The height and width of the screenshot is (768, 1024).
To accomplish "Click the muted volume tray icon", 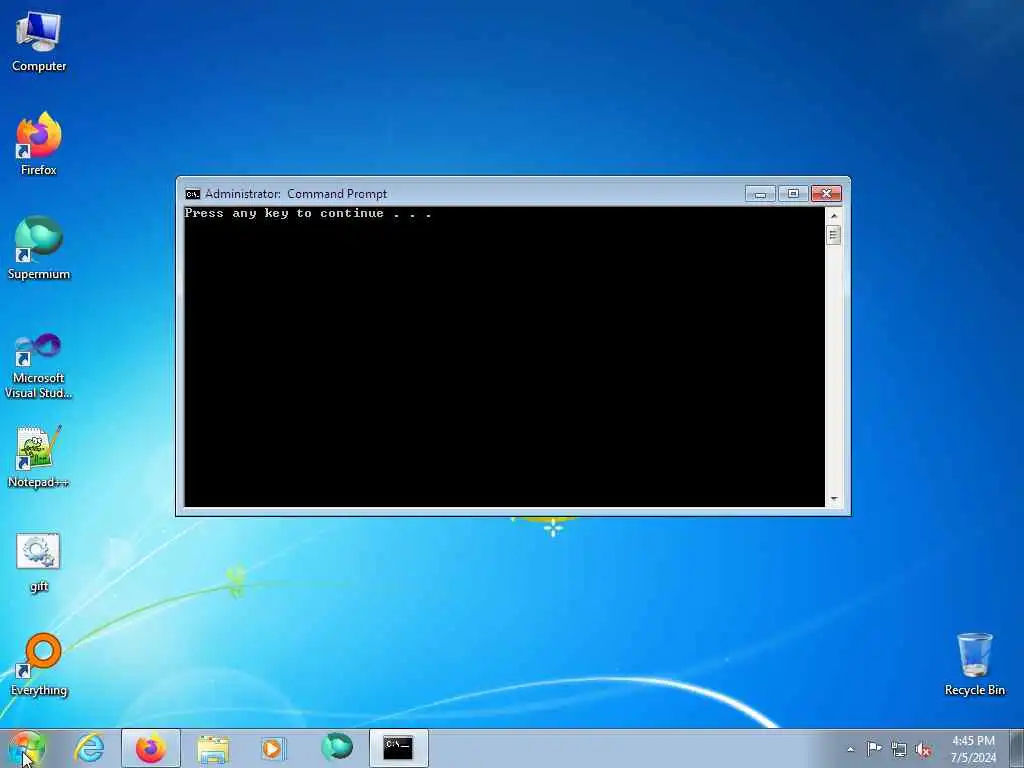I will click(x=923, y=750).
